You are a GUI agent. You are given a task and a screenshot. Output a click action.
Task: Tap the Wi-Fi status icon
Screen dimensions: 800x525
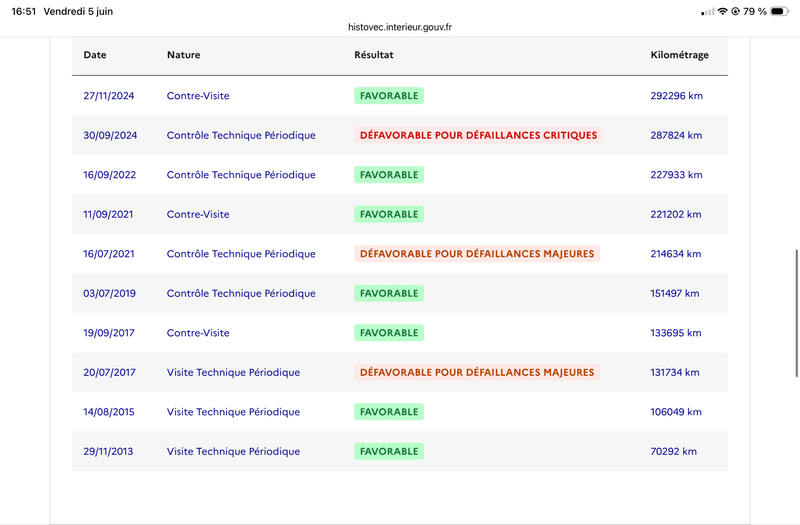(x=722, y=11)
